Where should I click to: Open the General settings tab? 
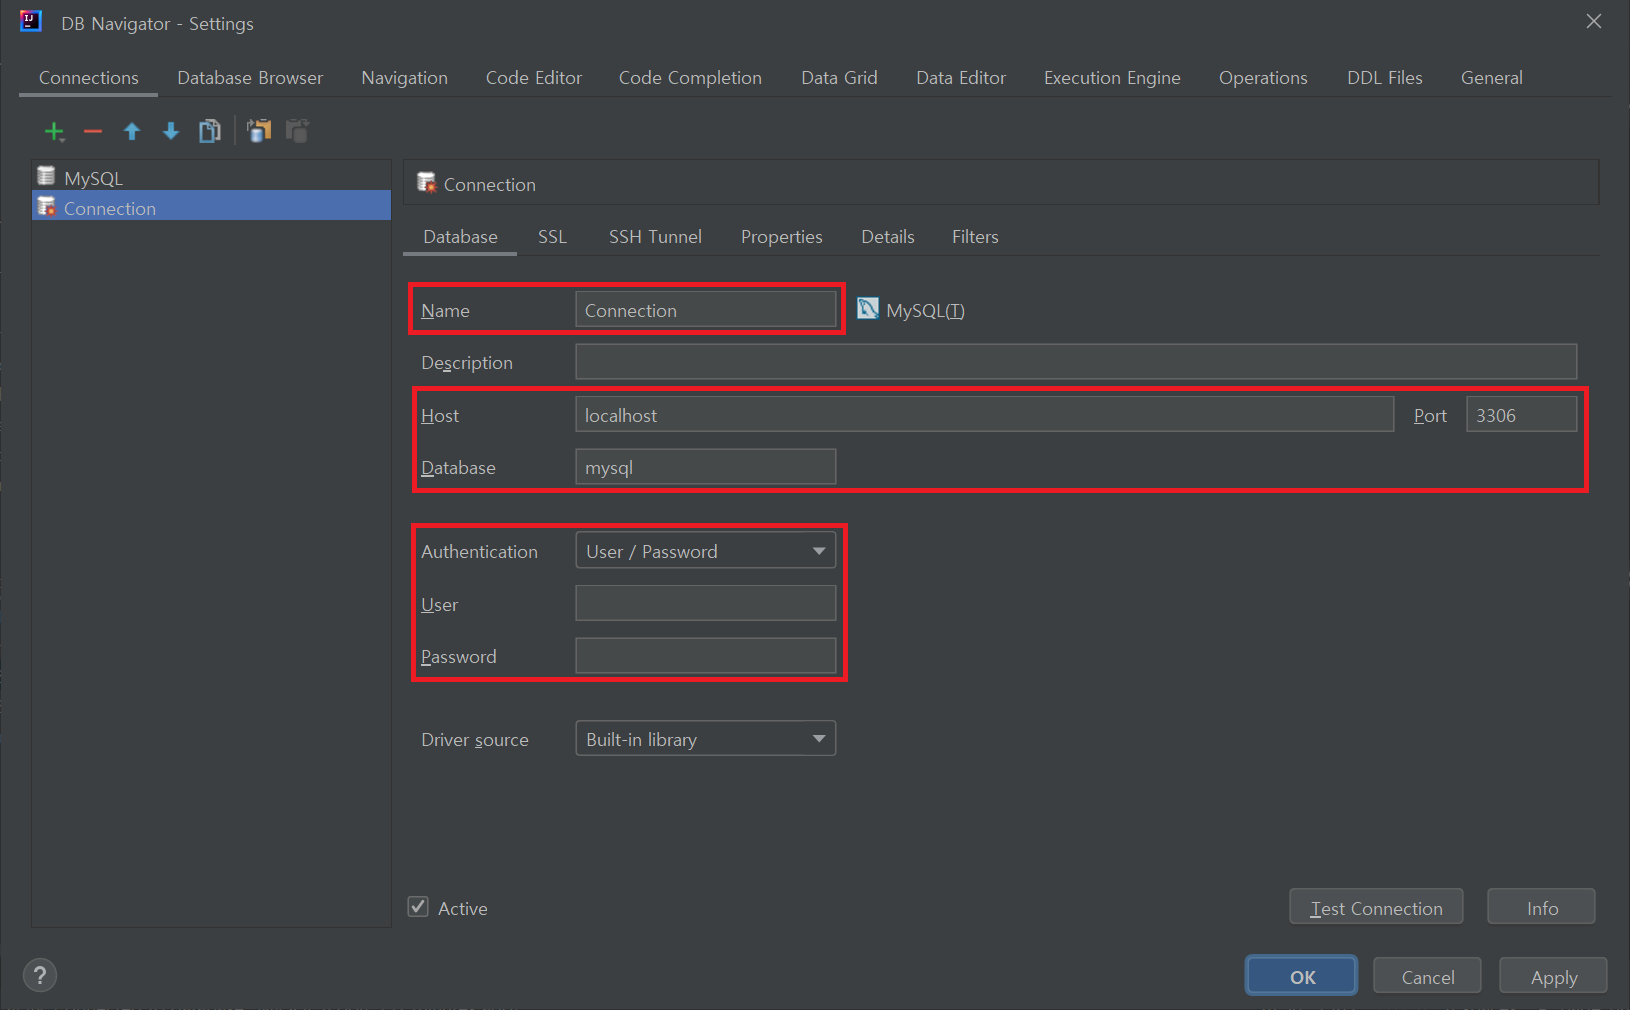[1492, 78]
